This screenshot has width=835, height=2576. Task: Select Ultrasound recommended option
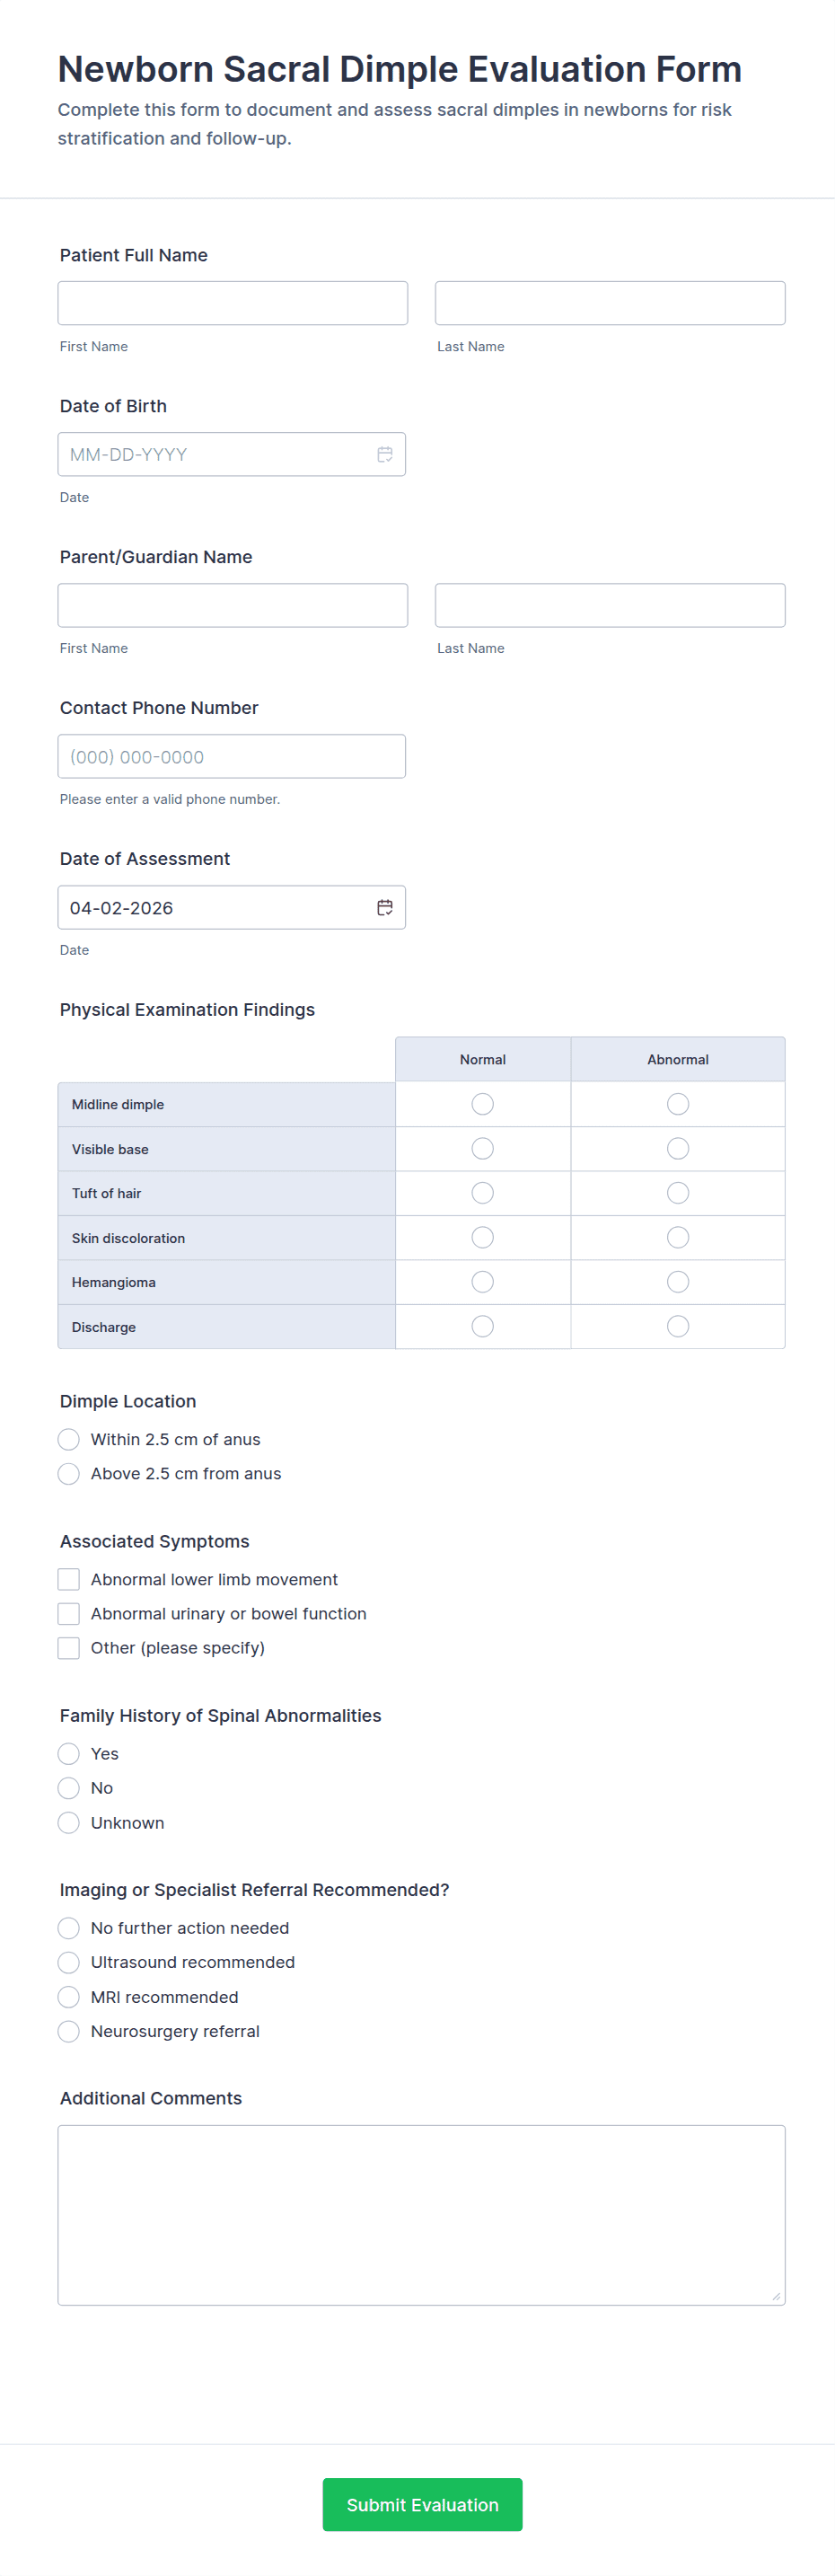[69, 1962]
